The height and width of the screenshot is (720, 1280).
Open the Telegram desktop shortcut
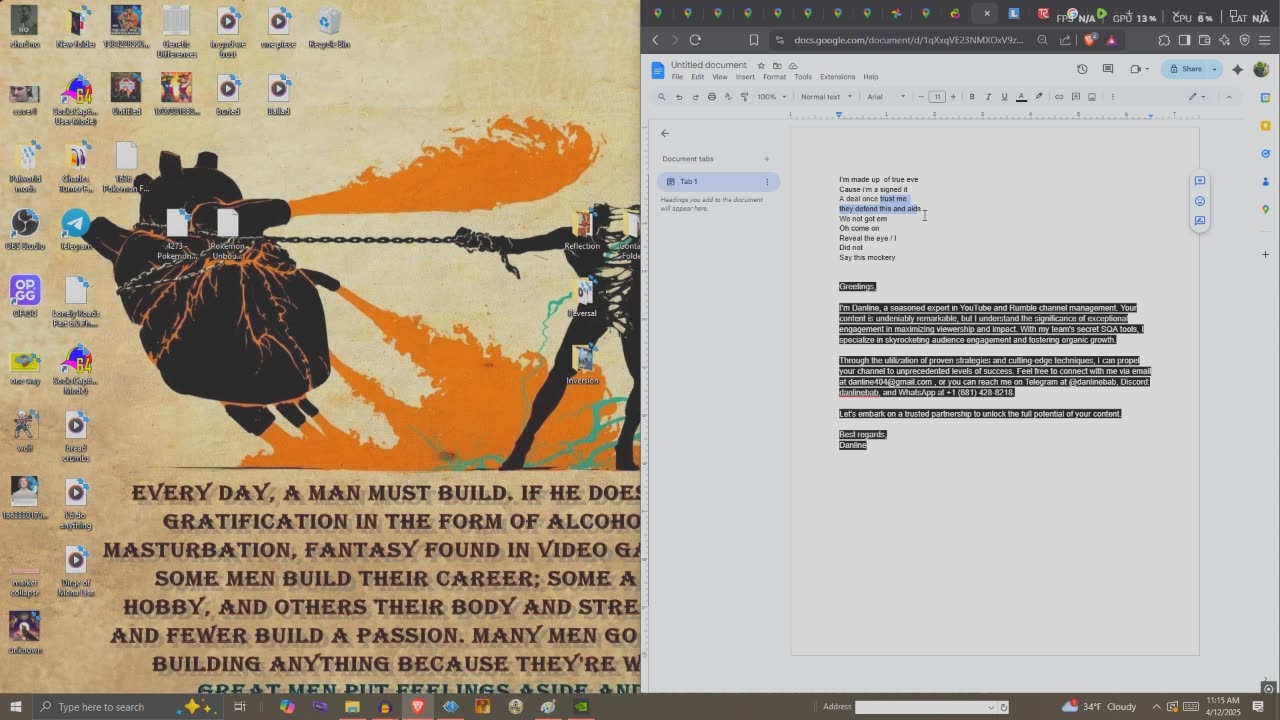tap(76, 229)
